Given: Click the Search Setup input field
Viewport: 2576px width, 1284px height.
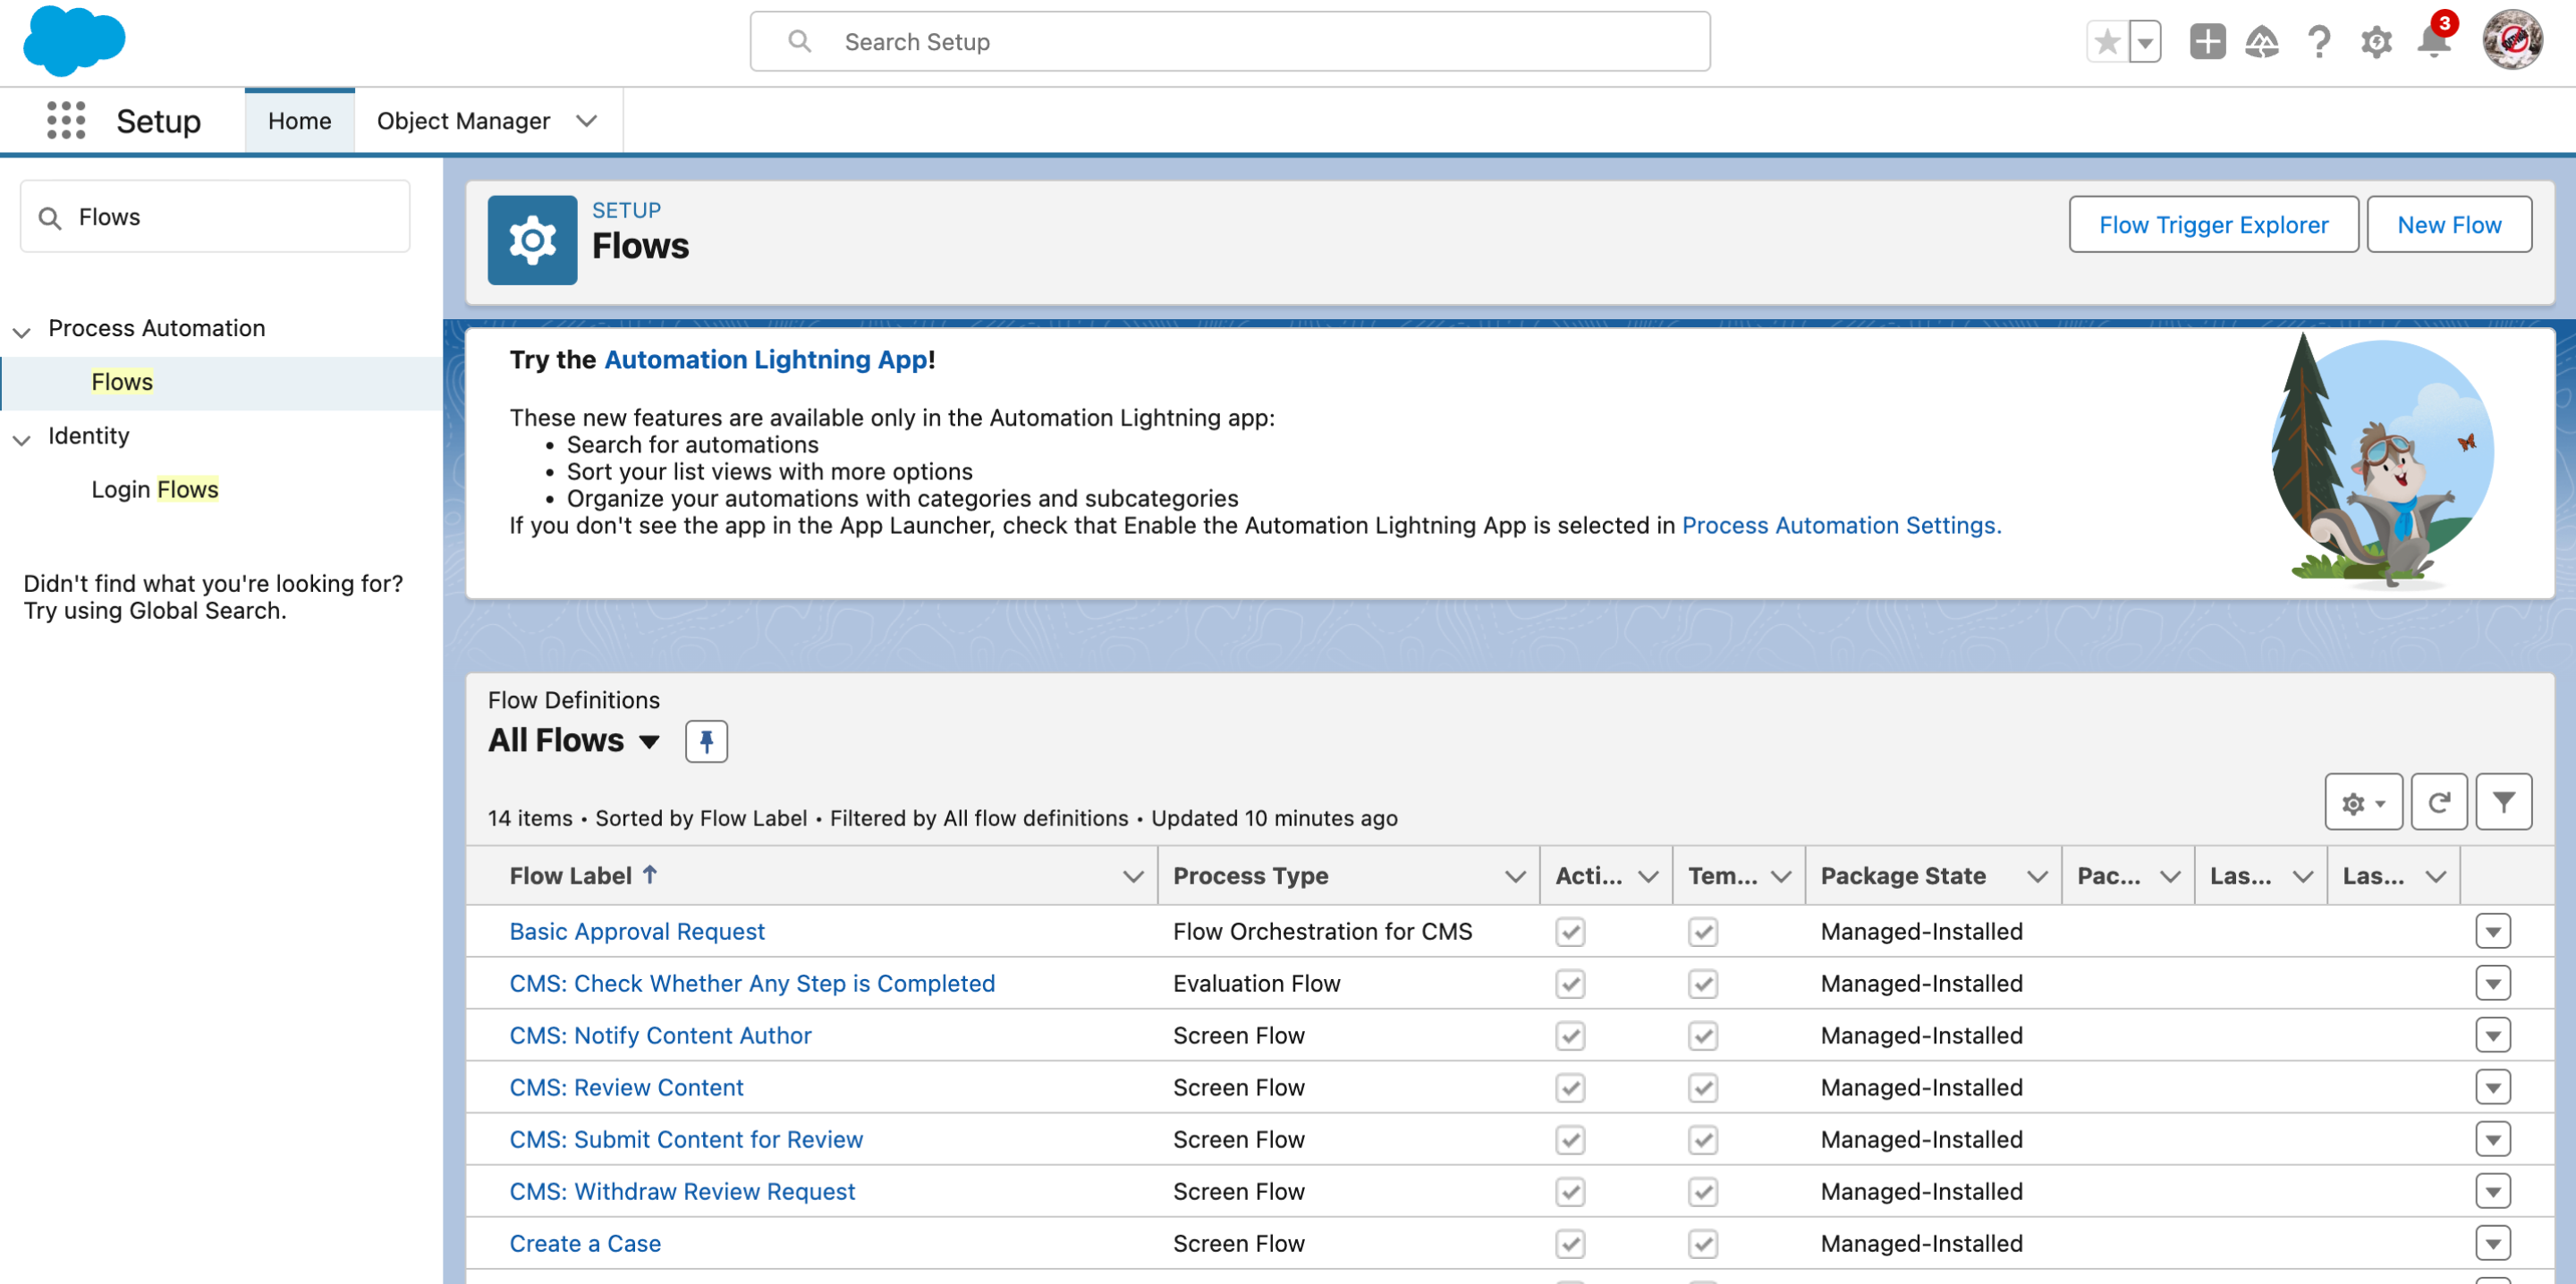Looking at the screenshot, I should pyautogui.click(x=1230, y=42).
